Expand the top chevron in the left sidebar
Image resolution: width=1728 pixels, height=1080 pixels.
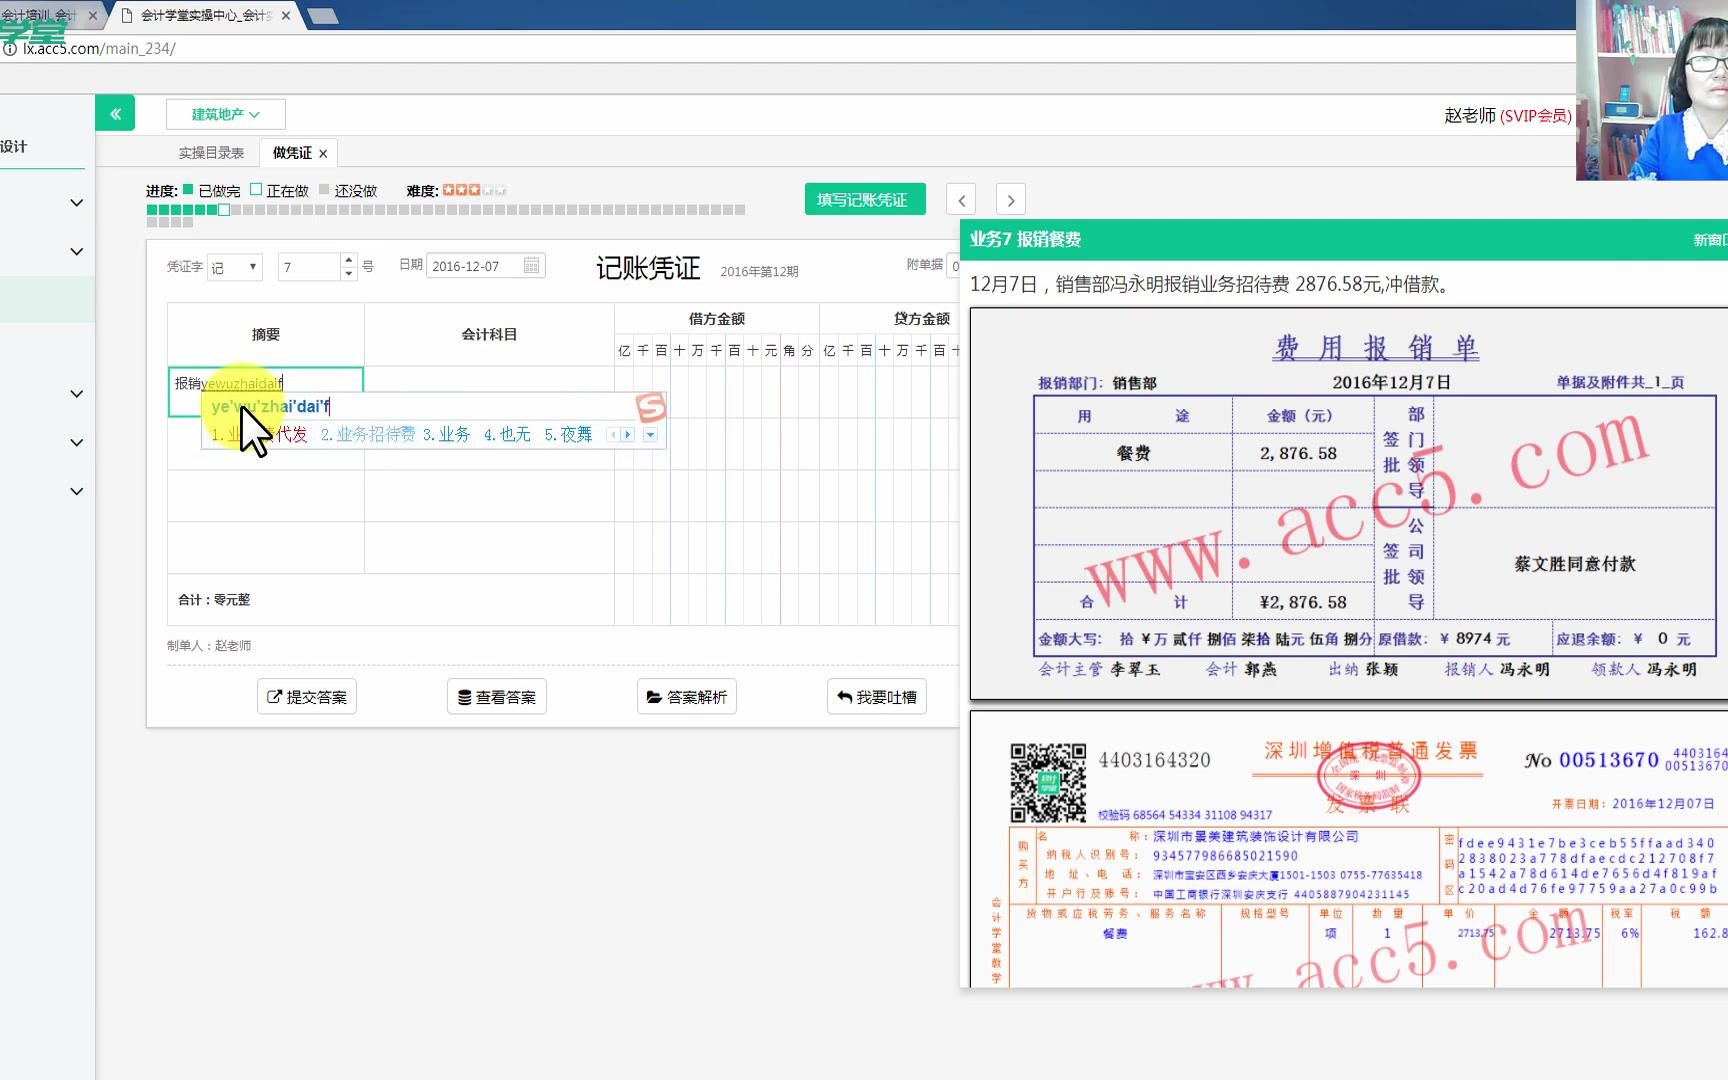click(x=76, y=202)
